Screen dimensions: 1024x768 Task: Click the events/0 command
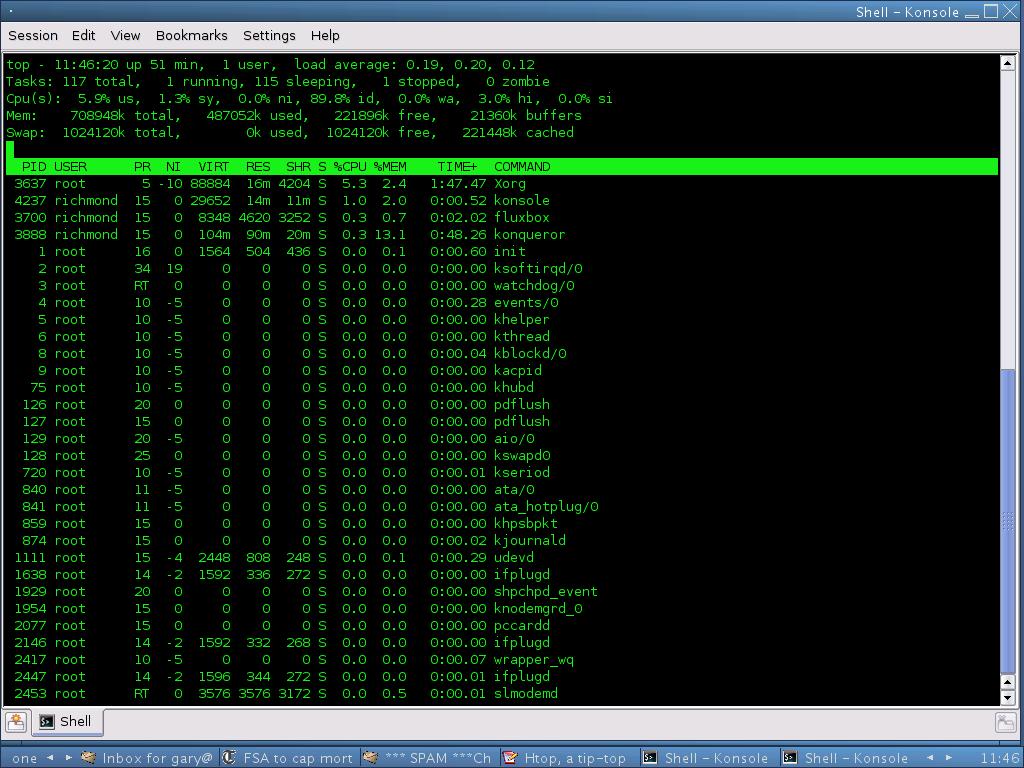click(526, 302)
